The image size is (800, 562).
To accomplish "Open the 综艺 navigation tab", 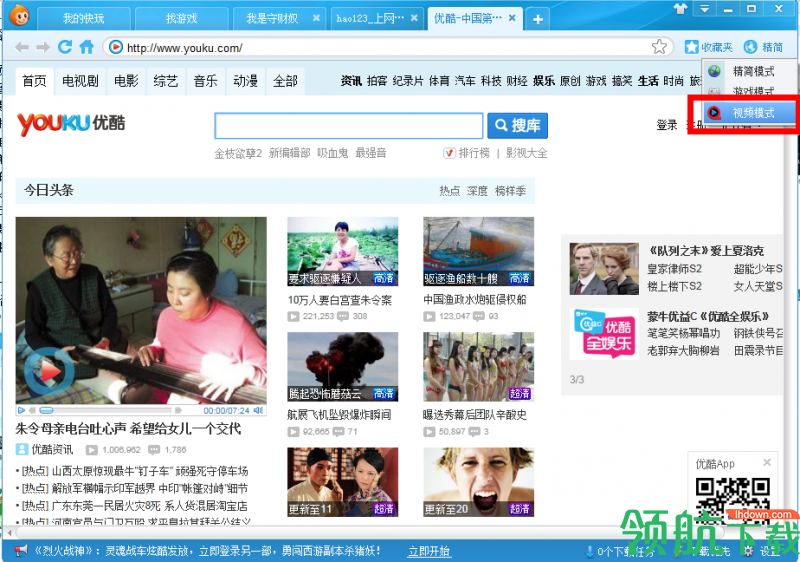I will click(166, 81).
